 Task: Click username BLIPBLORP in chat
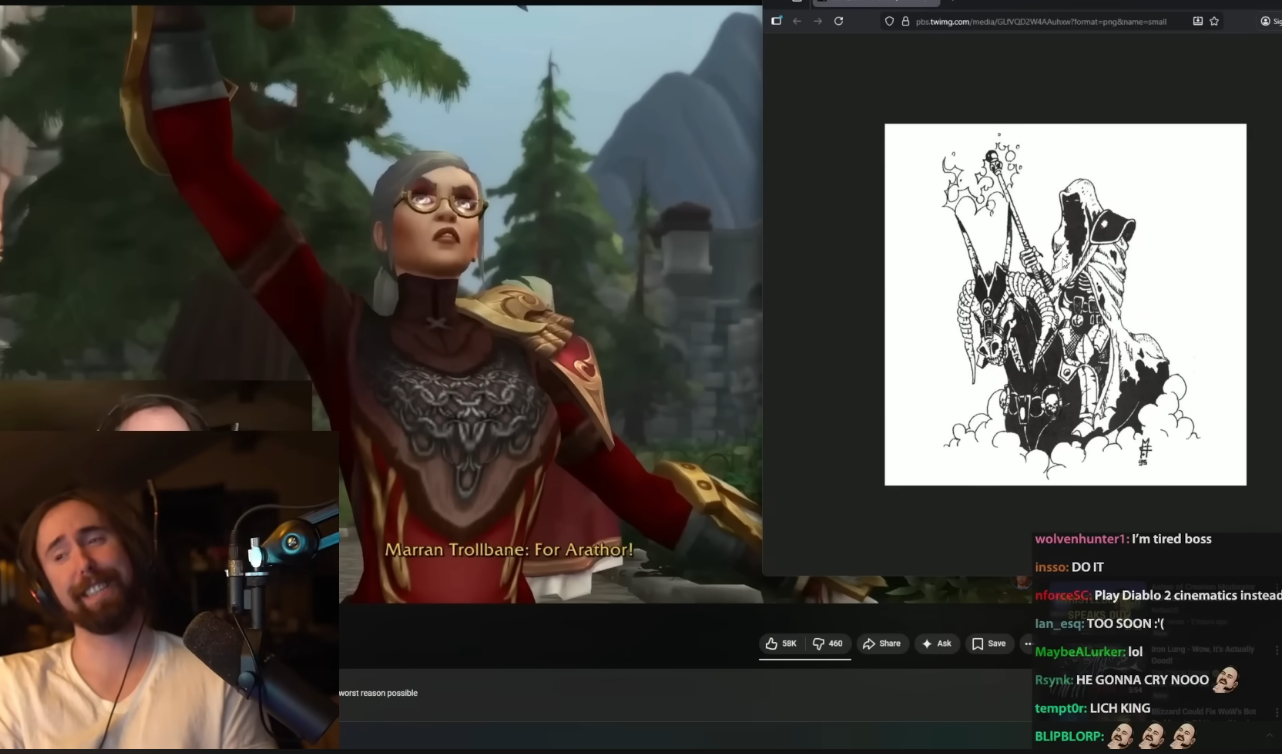tap(1069, 737)
